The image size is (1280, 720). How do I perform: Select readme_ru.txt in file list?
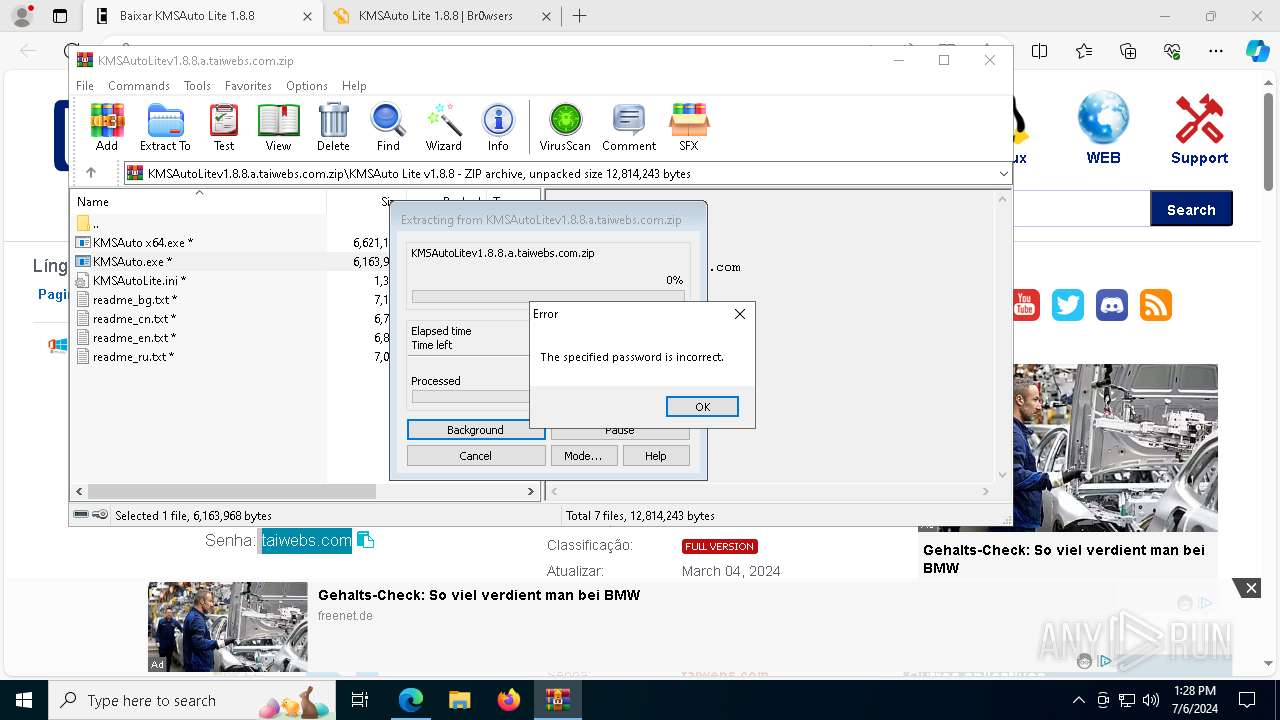[x=126, y=356]
